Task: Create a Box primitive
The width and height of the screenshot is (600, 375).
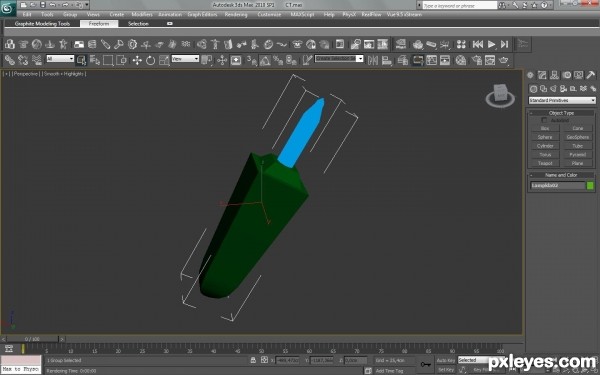Action: click(x=545, y=129)
